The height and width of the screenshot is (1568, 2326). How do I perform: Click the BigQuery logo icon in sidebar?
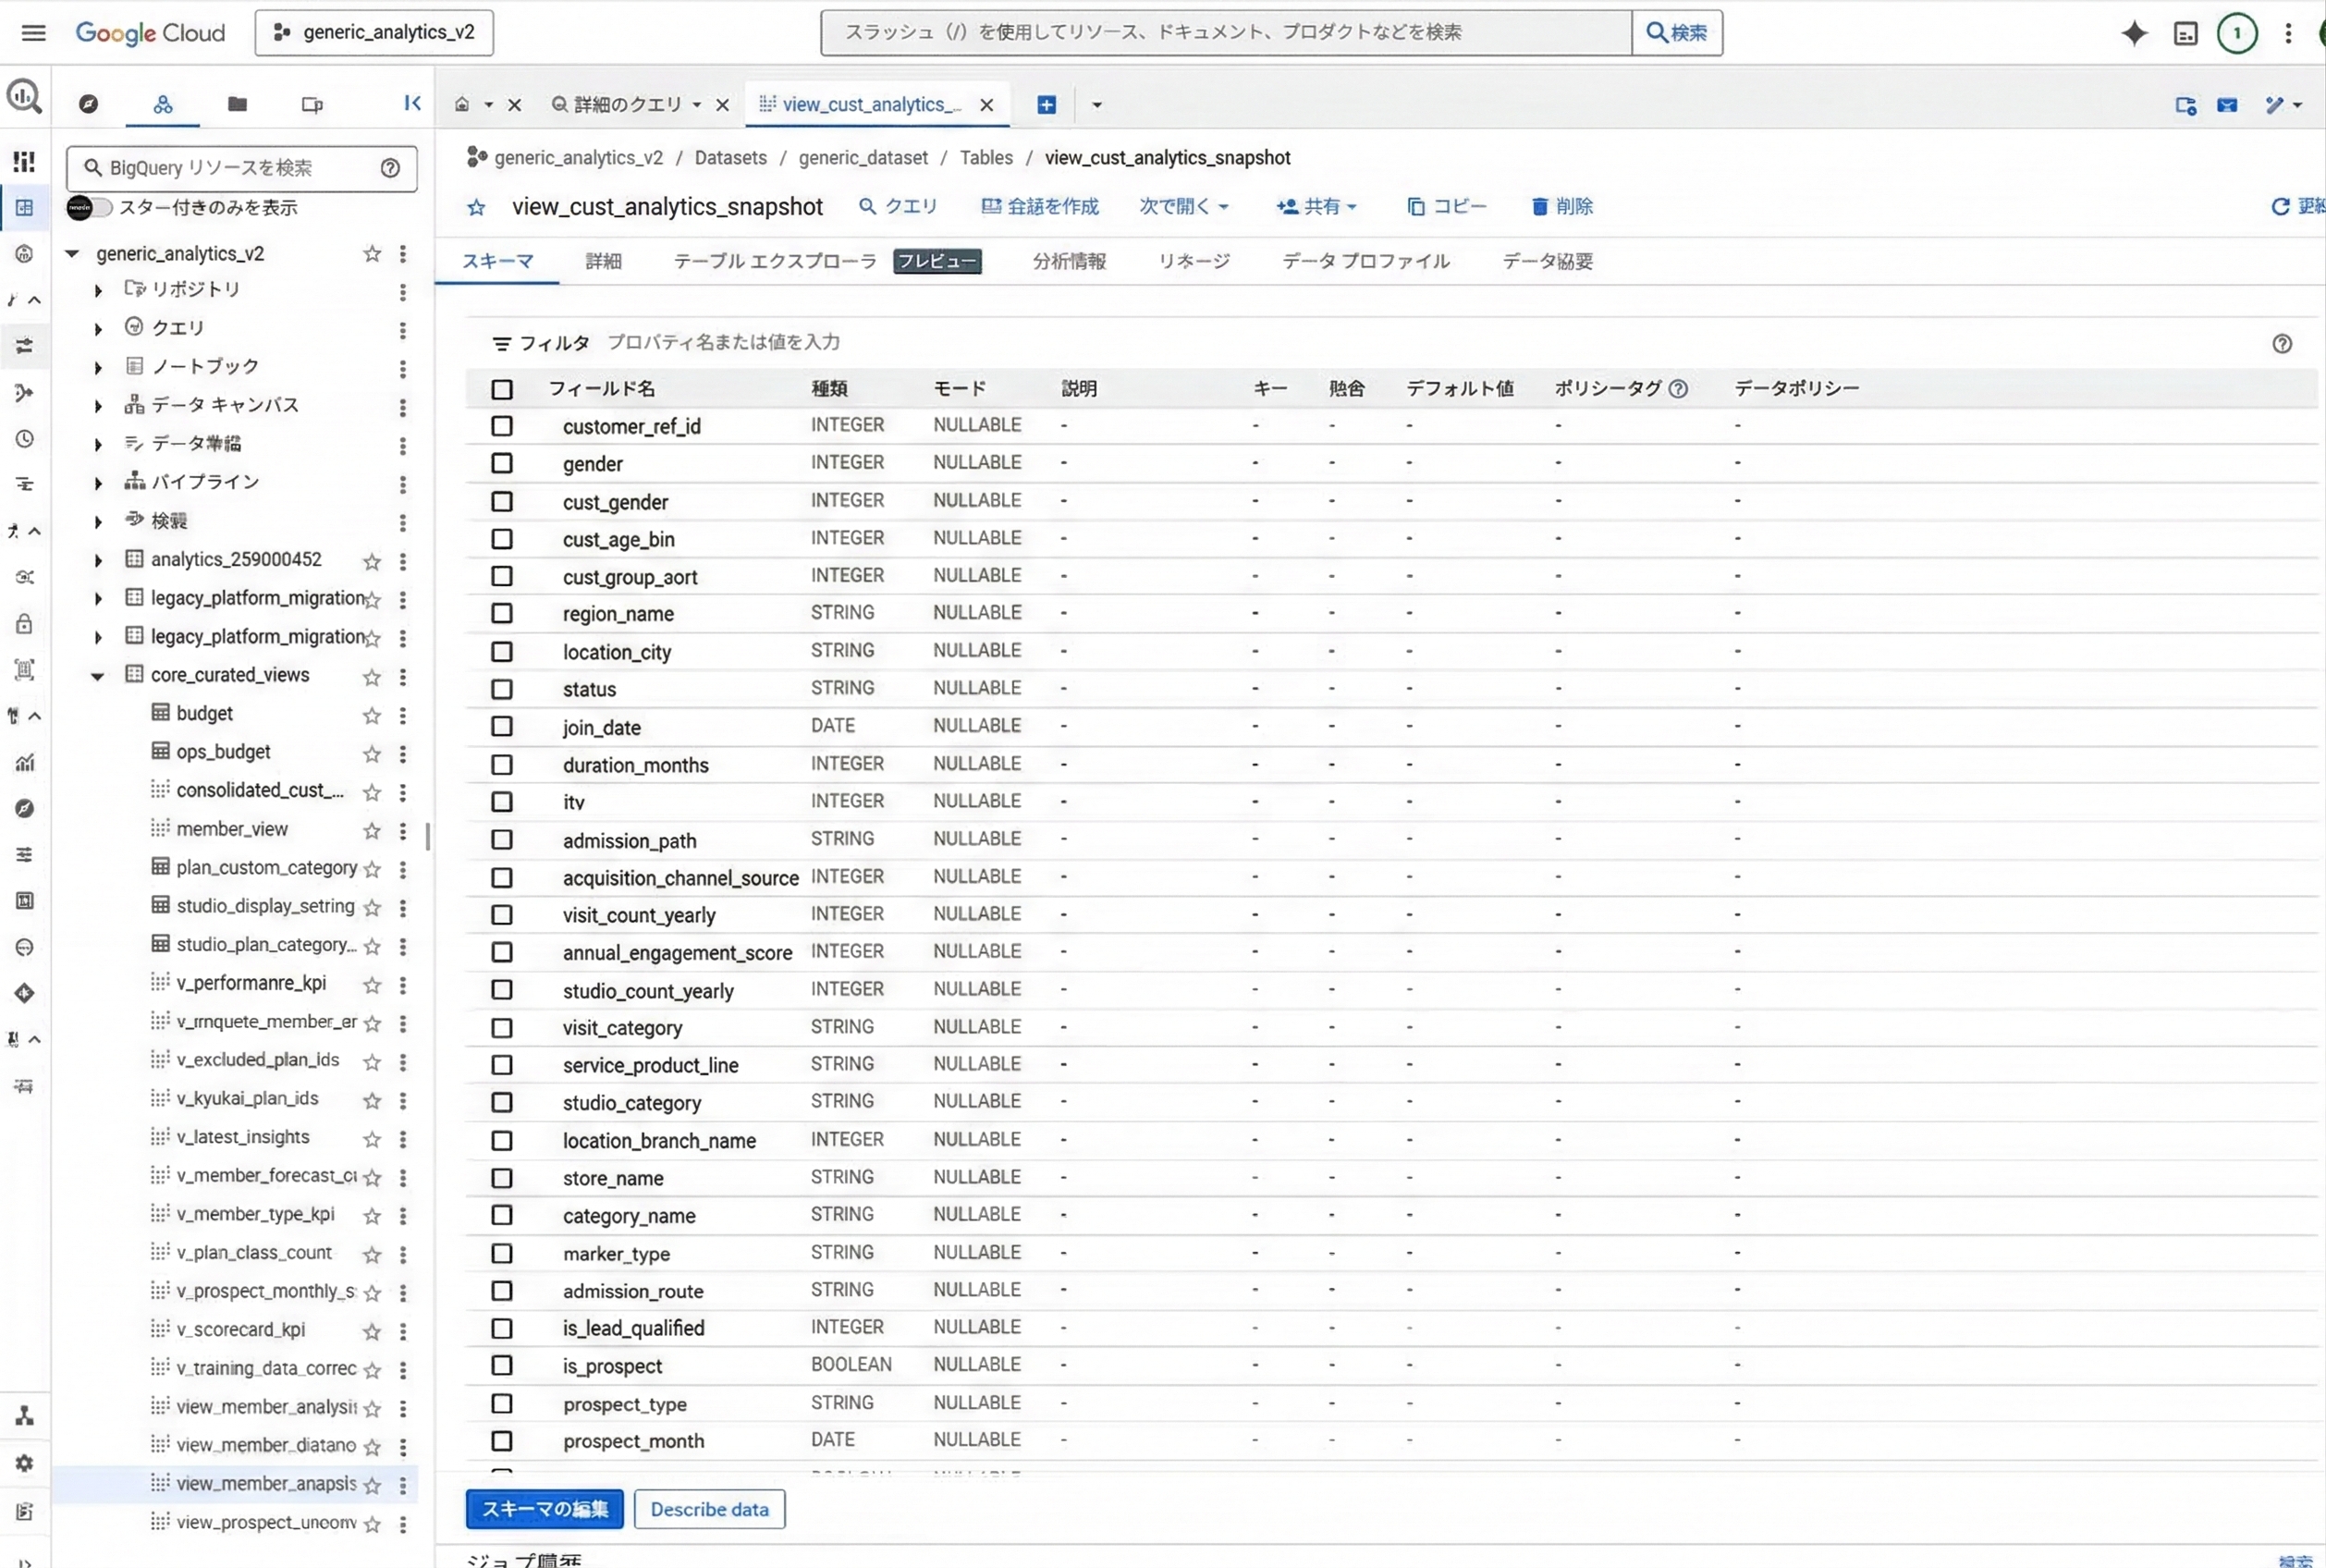24,97
